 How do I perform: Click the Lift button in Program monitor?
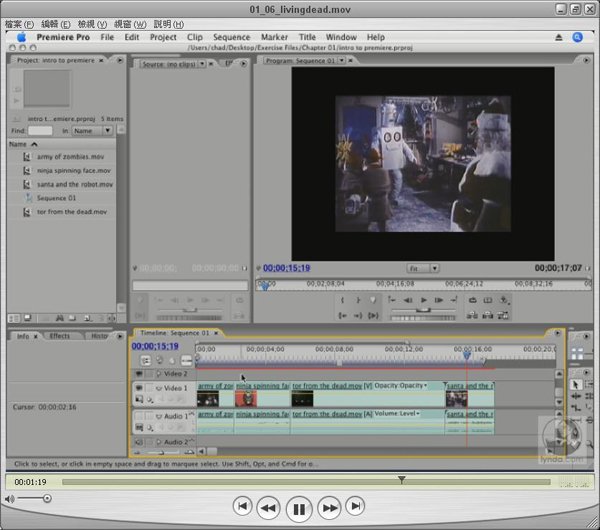[x=473, y=315]
